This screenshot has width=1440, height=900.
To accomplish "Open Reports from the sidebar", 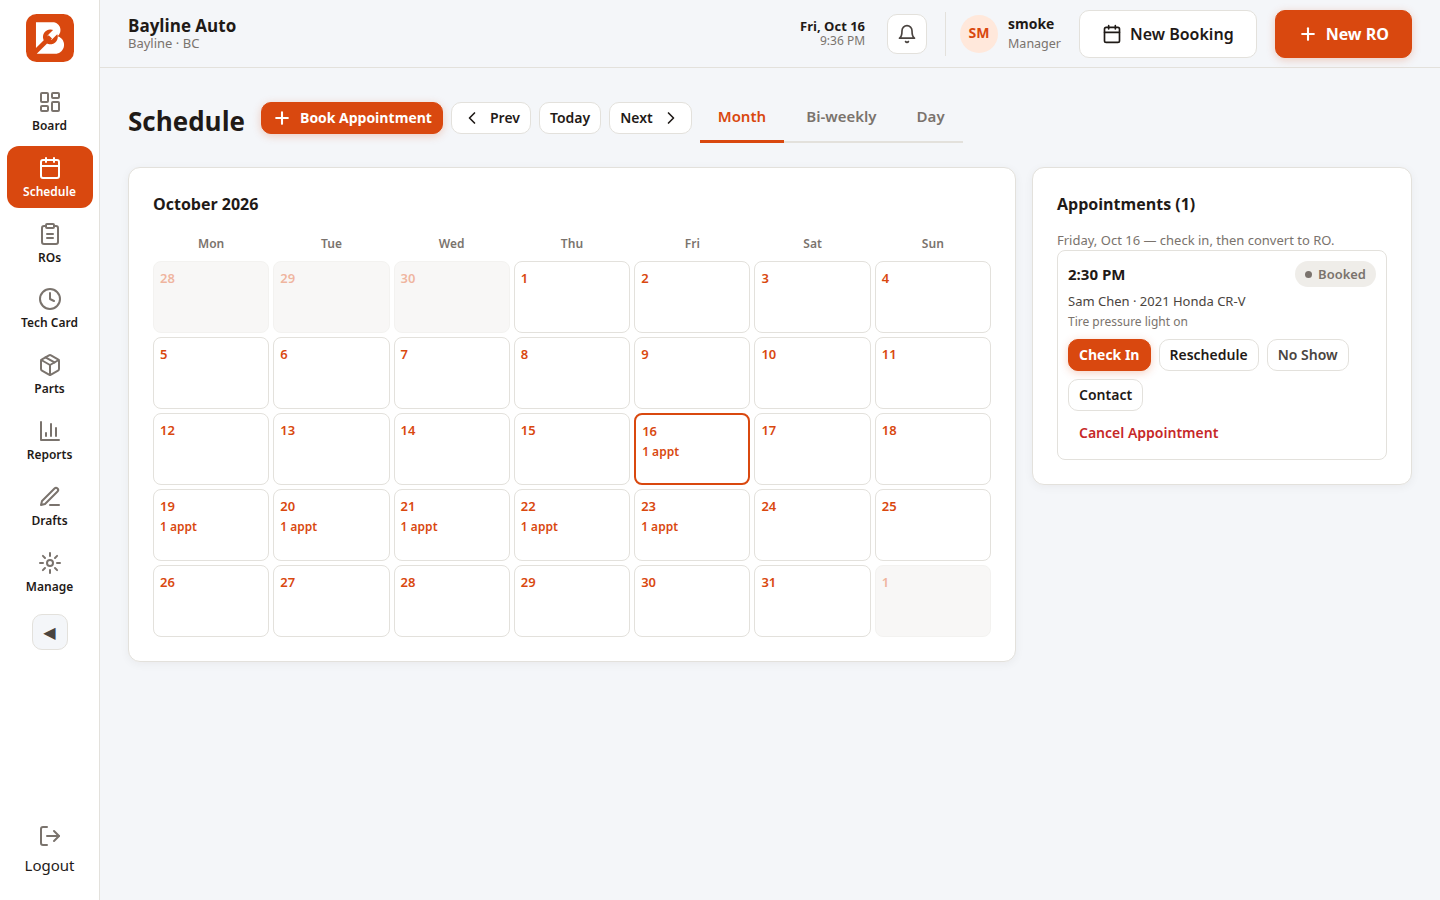I will [x=50, y=441].
